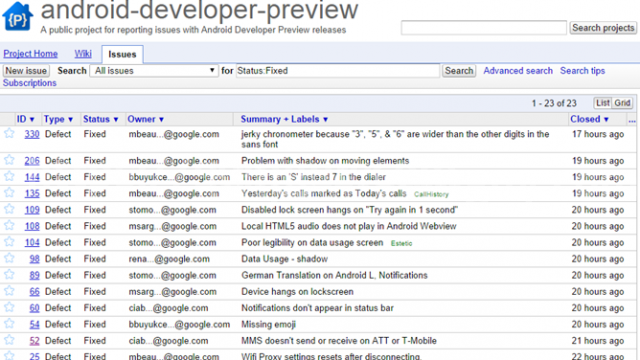Star issue 60 about notifications

point(9,307)
